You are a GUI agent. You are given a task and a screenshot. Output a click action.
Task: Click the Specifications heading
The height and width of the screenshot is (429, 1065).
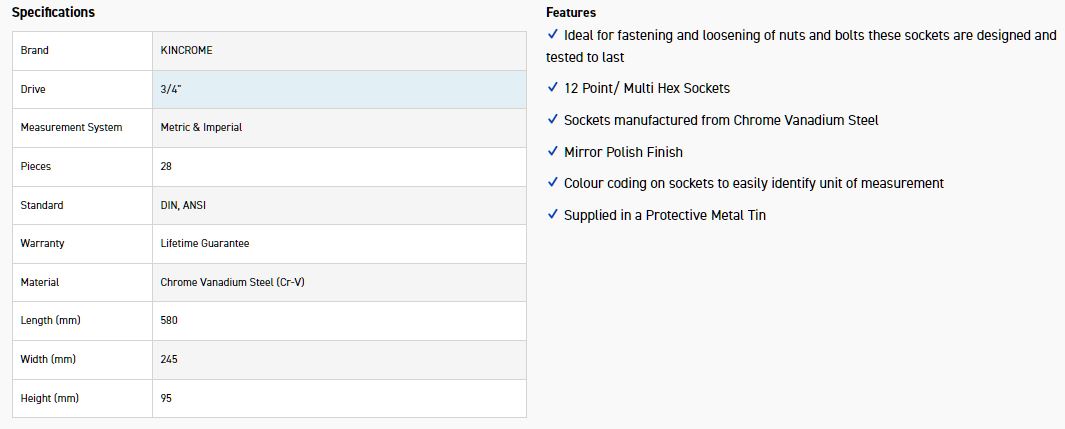pyautogui.click(x=53, y=12)
